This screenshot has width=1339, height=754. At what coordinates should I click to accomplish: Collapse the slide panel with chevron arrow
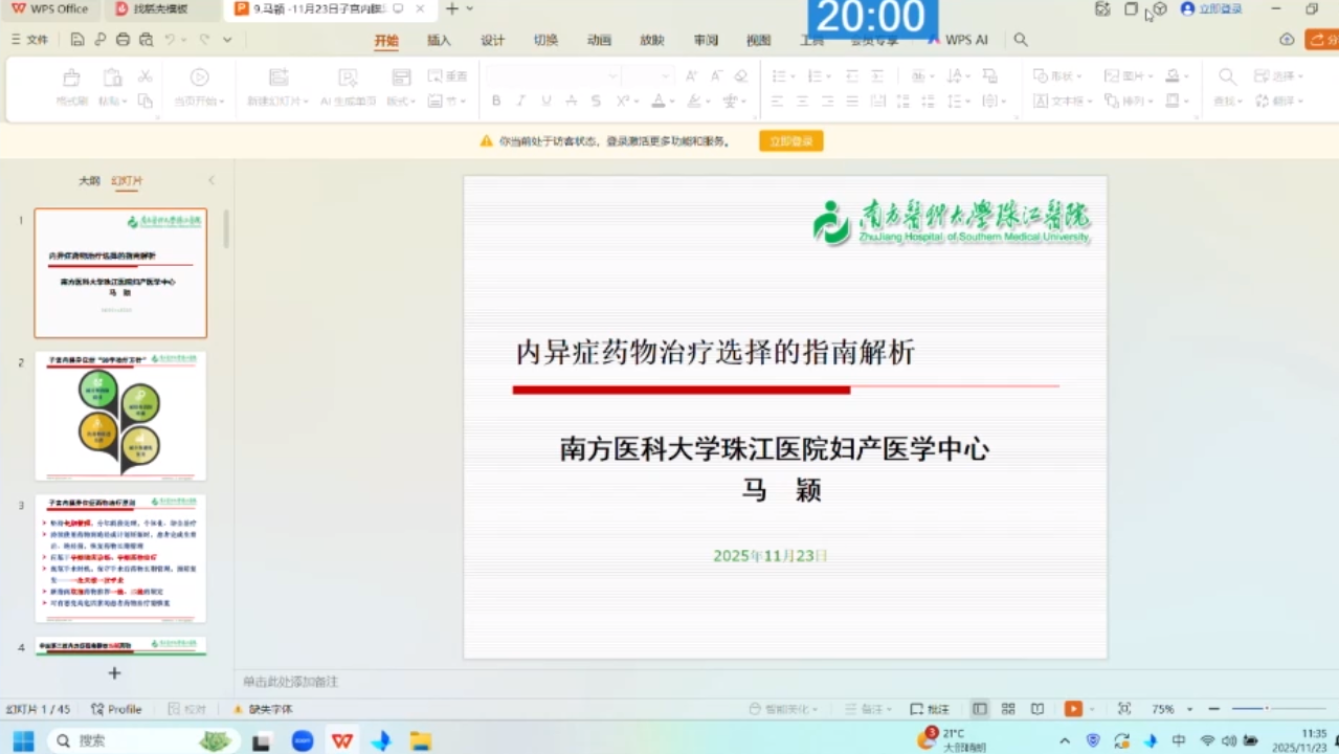click(211, 180)
